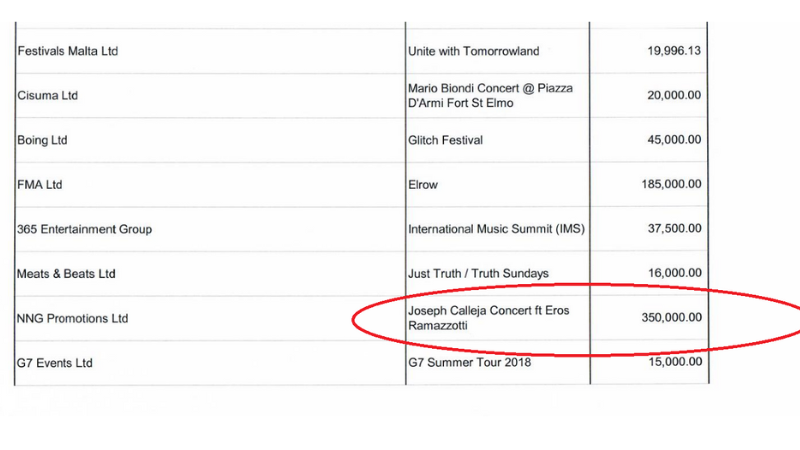Click the G7 Summer Tour 2018 entry
The image size is (800, 450).
pyautogui.click(x=469, y=362)
